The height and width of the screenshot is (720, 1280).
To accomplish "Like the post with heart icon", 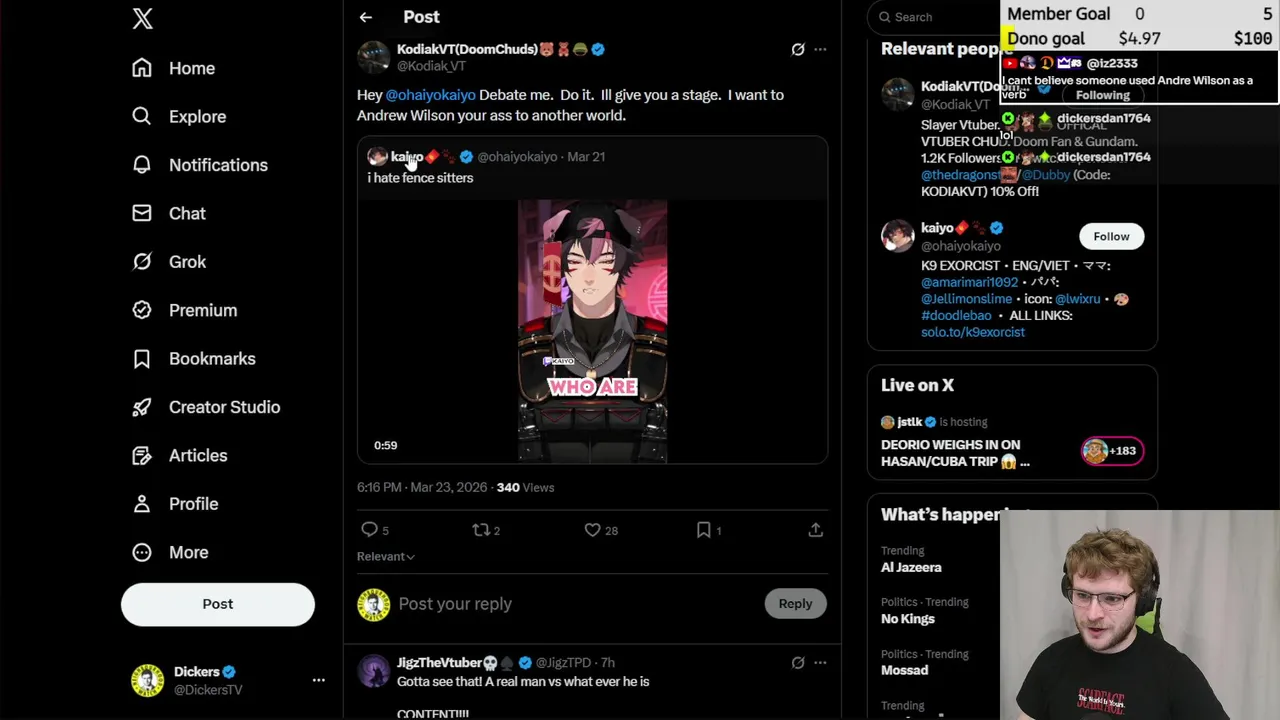I will click(593, 530).
